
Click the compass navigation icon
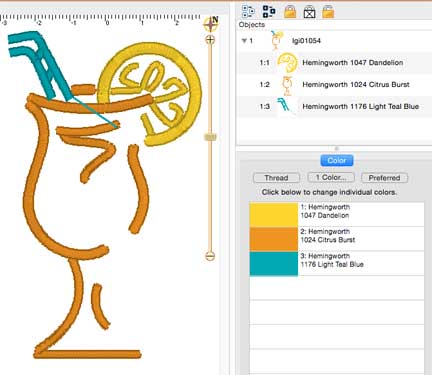click(211, 23)
